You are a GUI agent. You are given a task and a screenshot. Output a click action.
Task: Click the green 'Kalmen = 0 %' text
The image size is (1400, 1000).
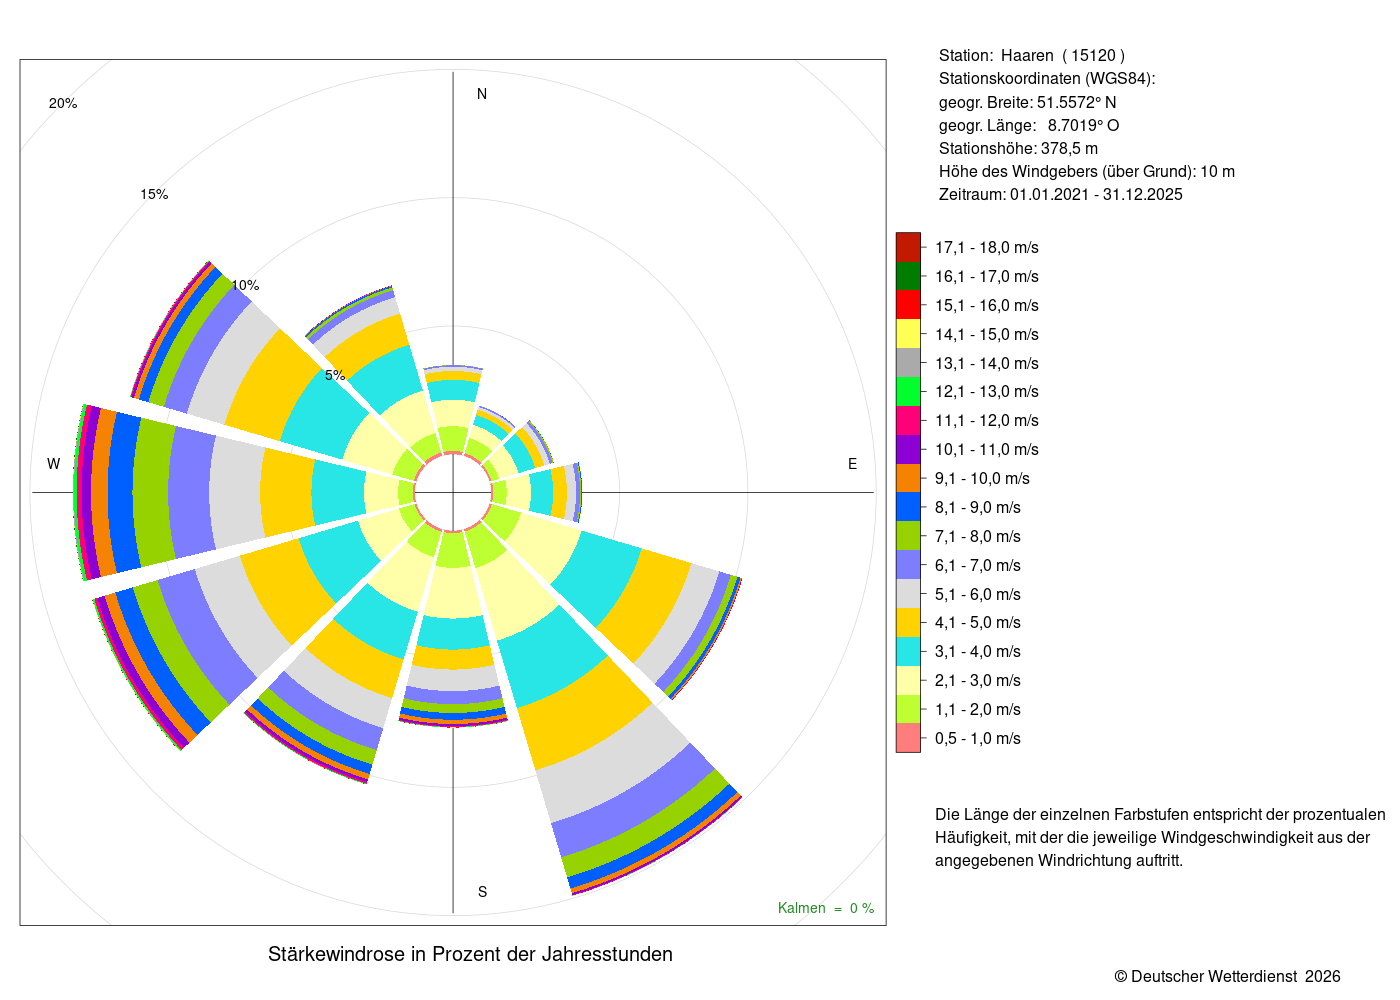tap(826, 908)
